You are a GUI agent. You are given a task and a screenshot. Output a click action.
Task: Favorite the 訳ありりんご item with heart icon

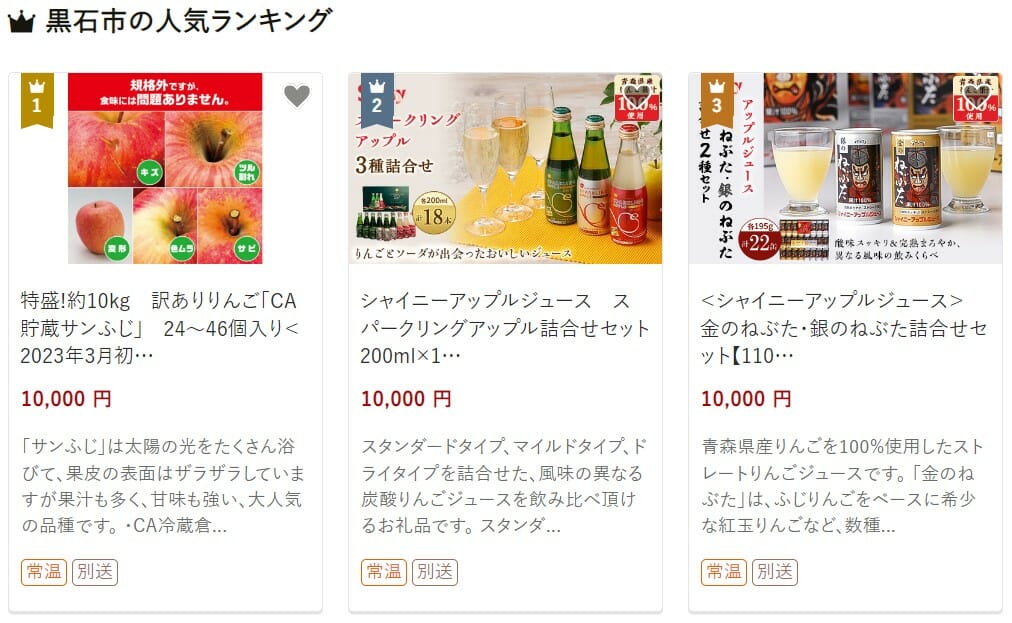point(297,96)
